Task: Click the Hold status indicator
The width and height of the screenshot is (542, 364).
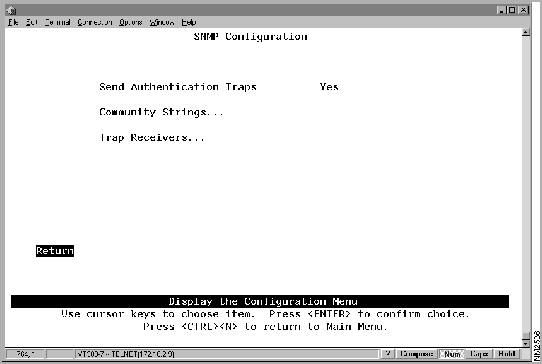Action: (x=507, y=354)
